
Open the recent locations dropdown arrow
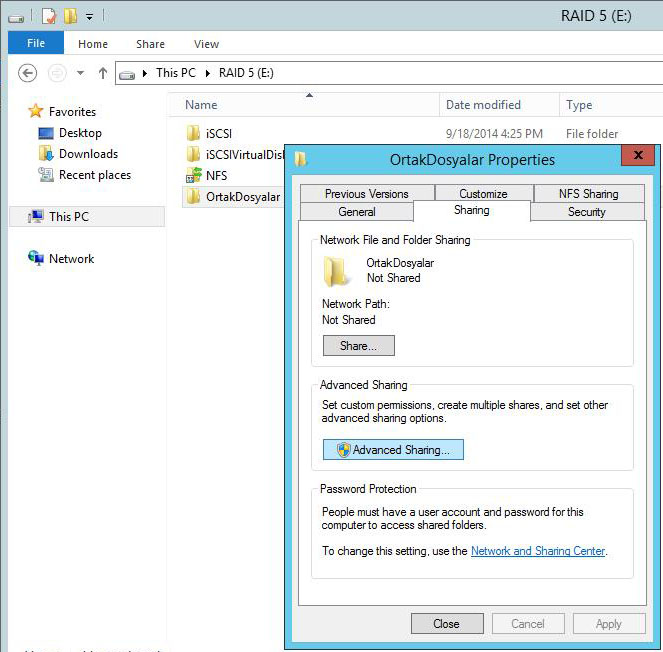coord(80,74)
